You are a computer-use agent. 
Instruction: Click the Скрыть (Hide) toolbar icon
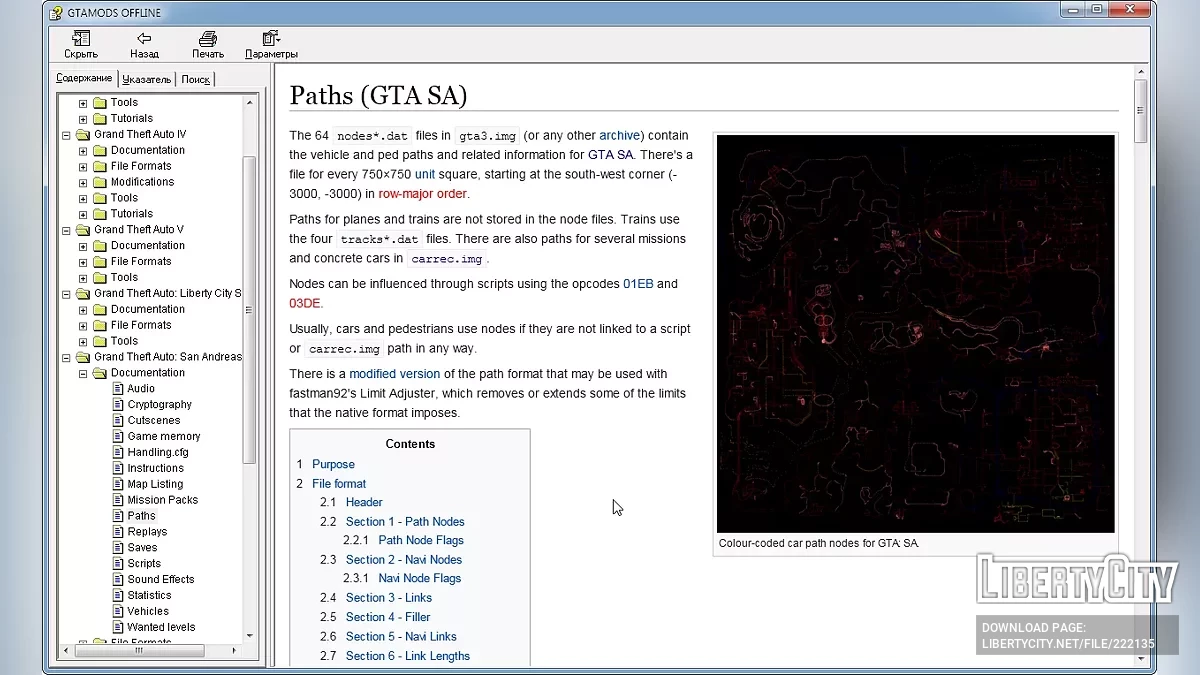point(81,39)
